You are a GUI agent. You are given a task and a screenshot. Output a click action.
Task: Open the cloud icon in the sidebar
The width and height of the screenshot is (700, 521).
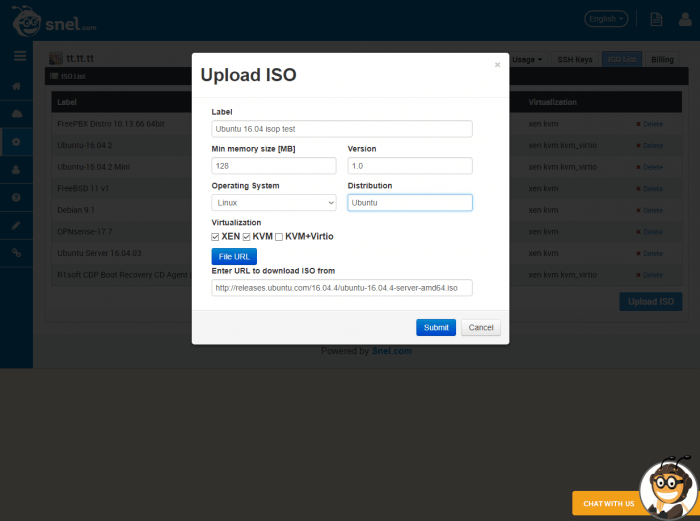(x=17, y=114)
